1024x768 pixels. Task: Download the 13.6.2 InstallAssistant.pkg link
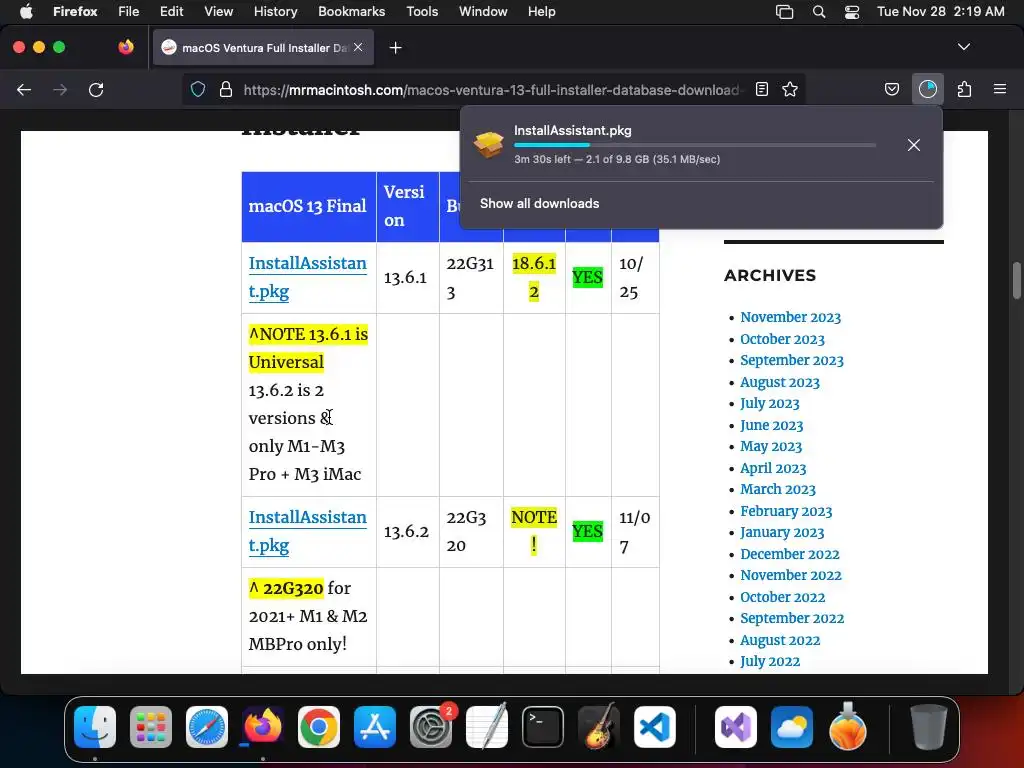(x=307, y=531)
